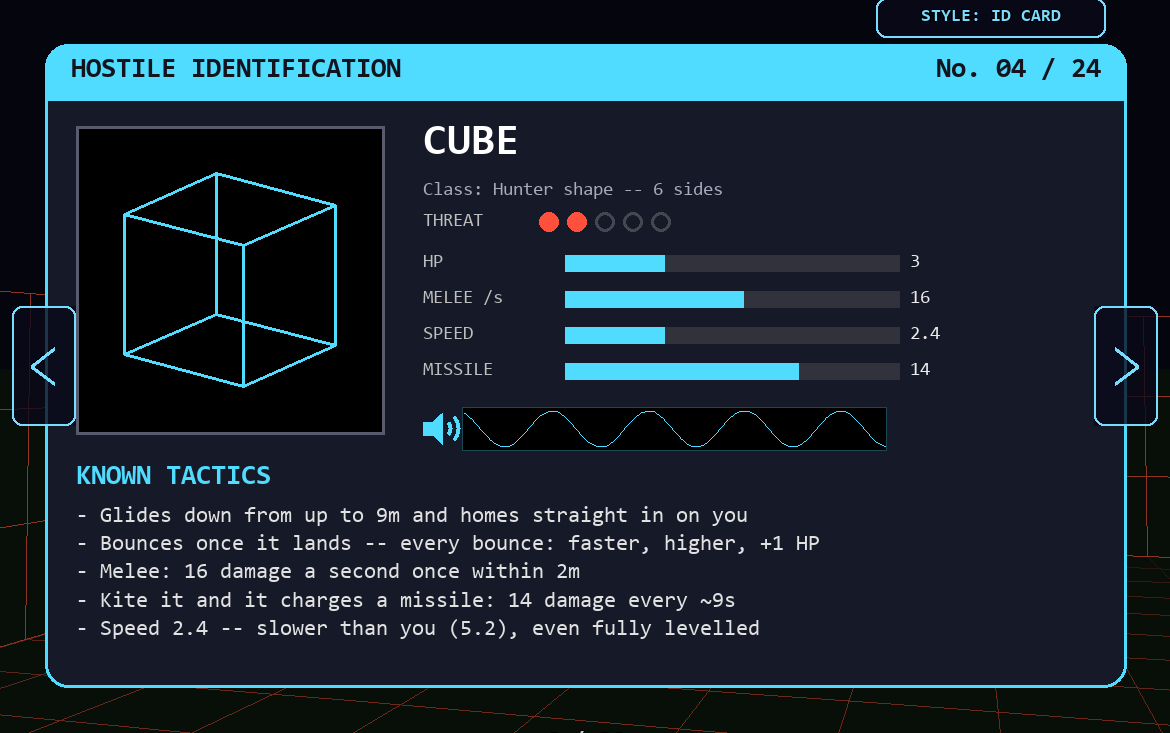Click the No. 04 / 24 counter
The height and width of the screenshot is (733, 1170).
point(1019,69)
